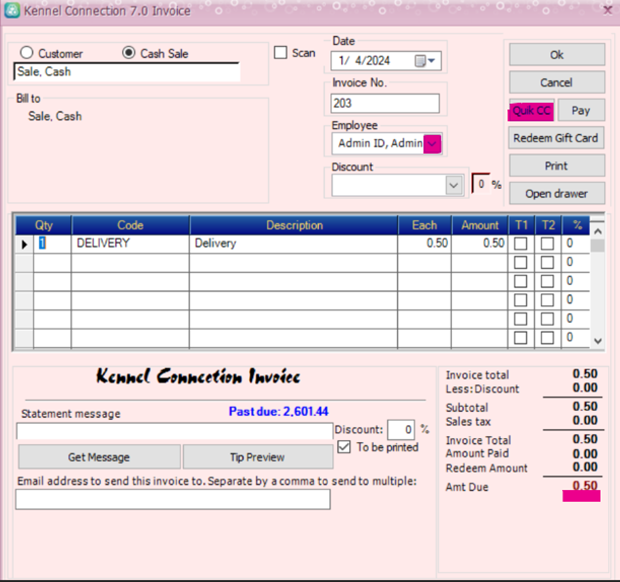Image resolution: width=620 pixels, height=582 pixels.
Task: Check T1 box in second grid row
Action: 520,263
